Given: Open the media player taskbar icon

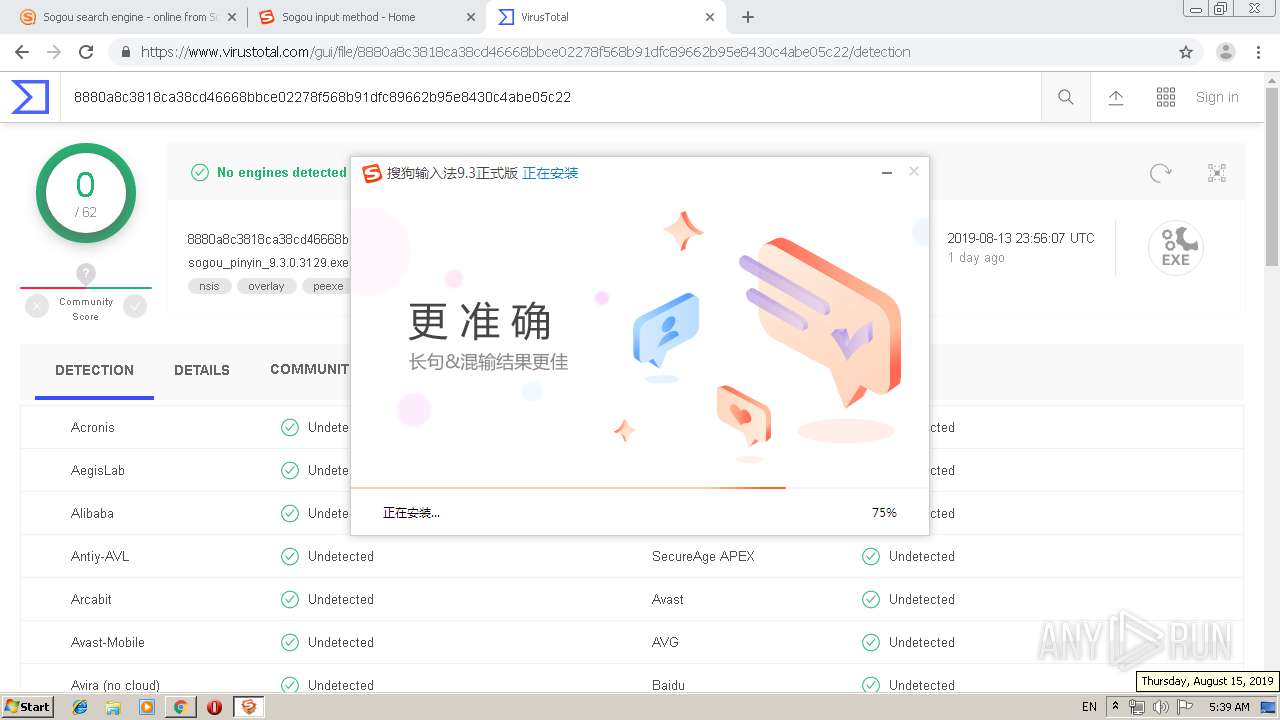Looking at the screenshot, I should (147, 707).
